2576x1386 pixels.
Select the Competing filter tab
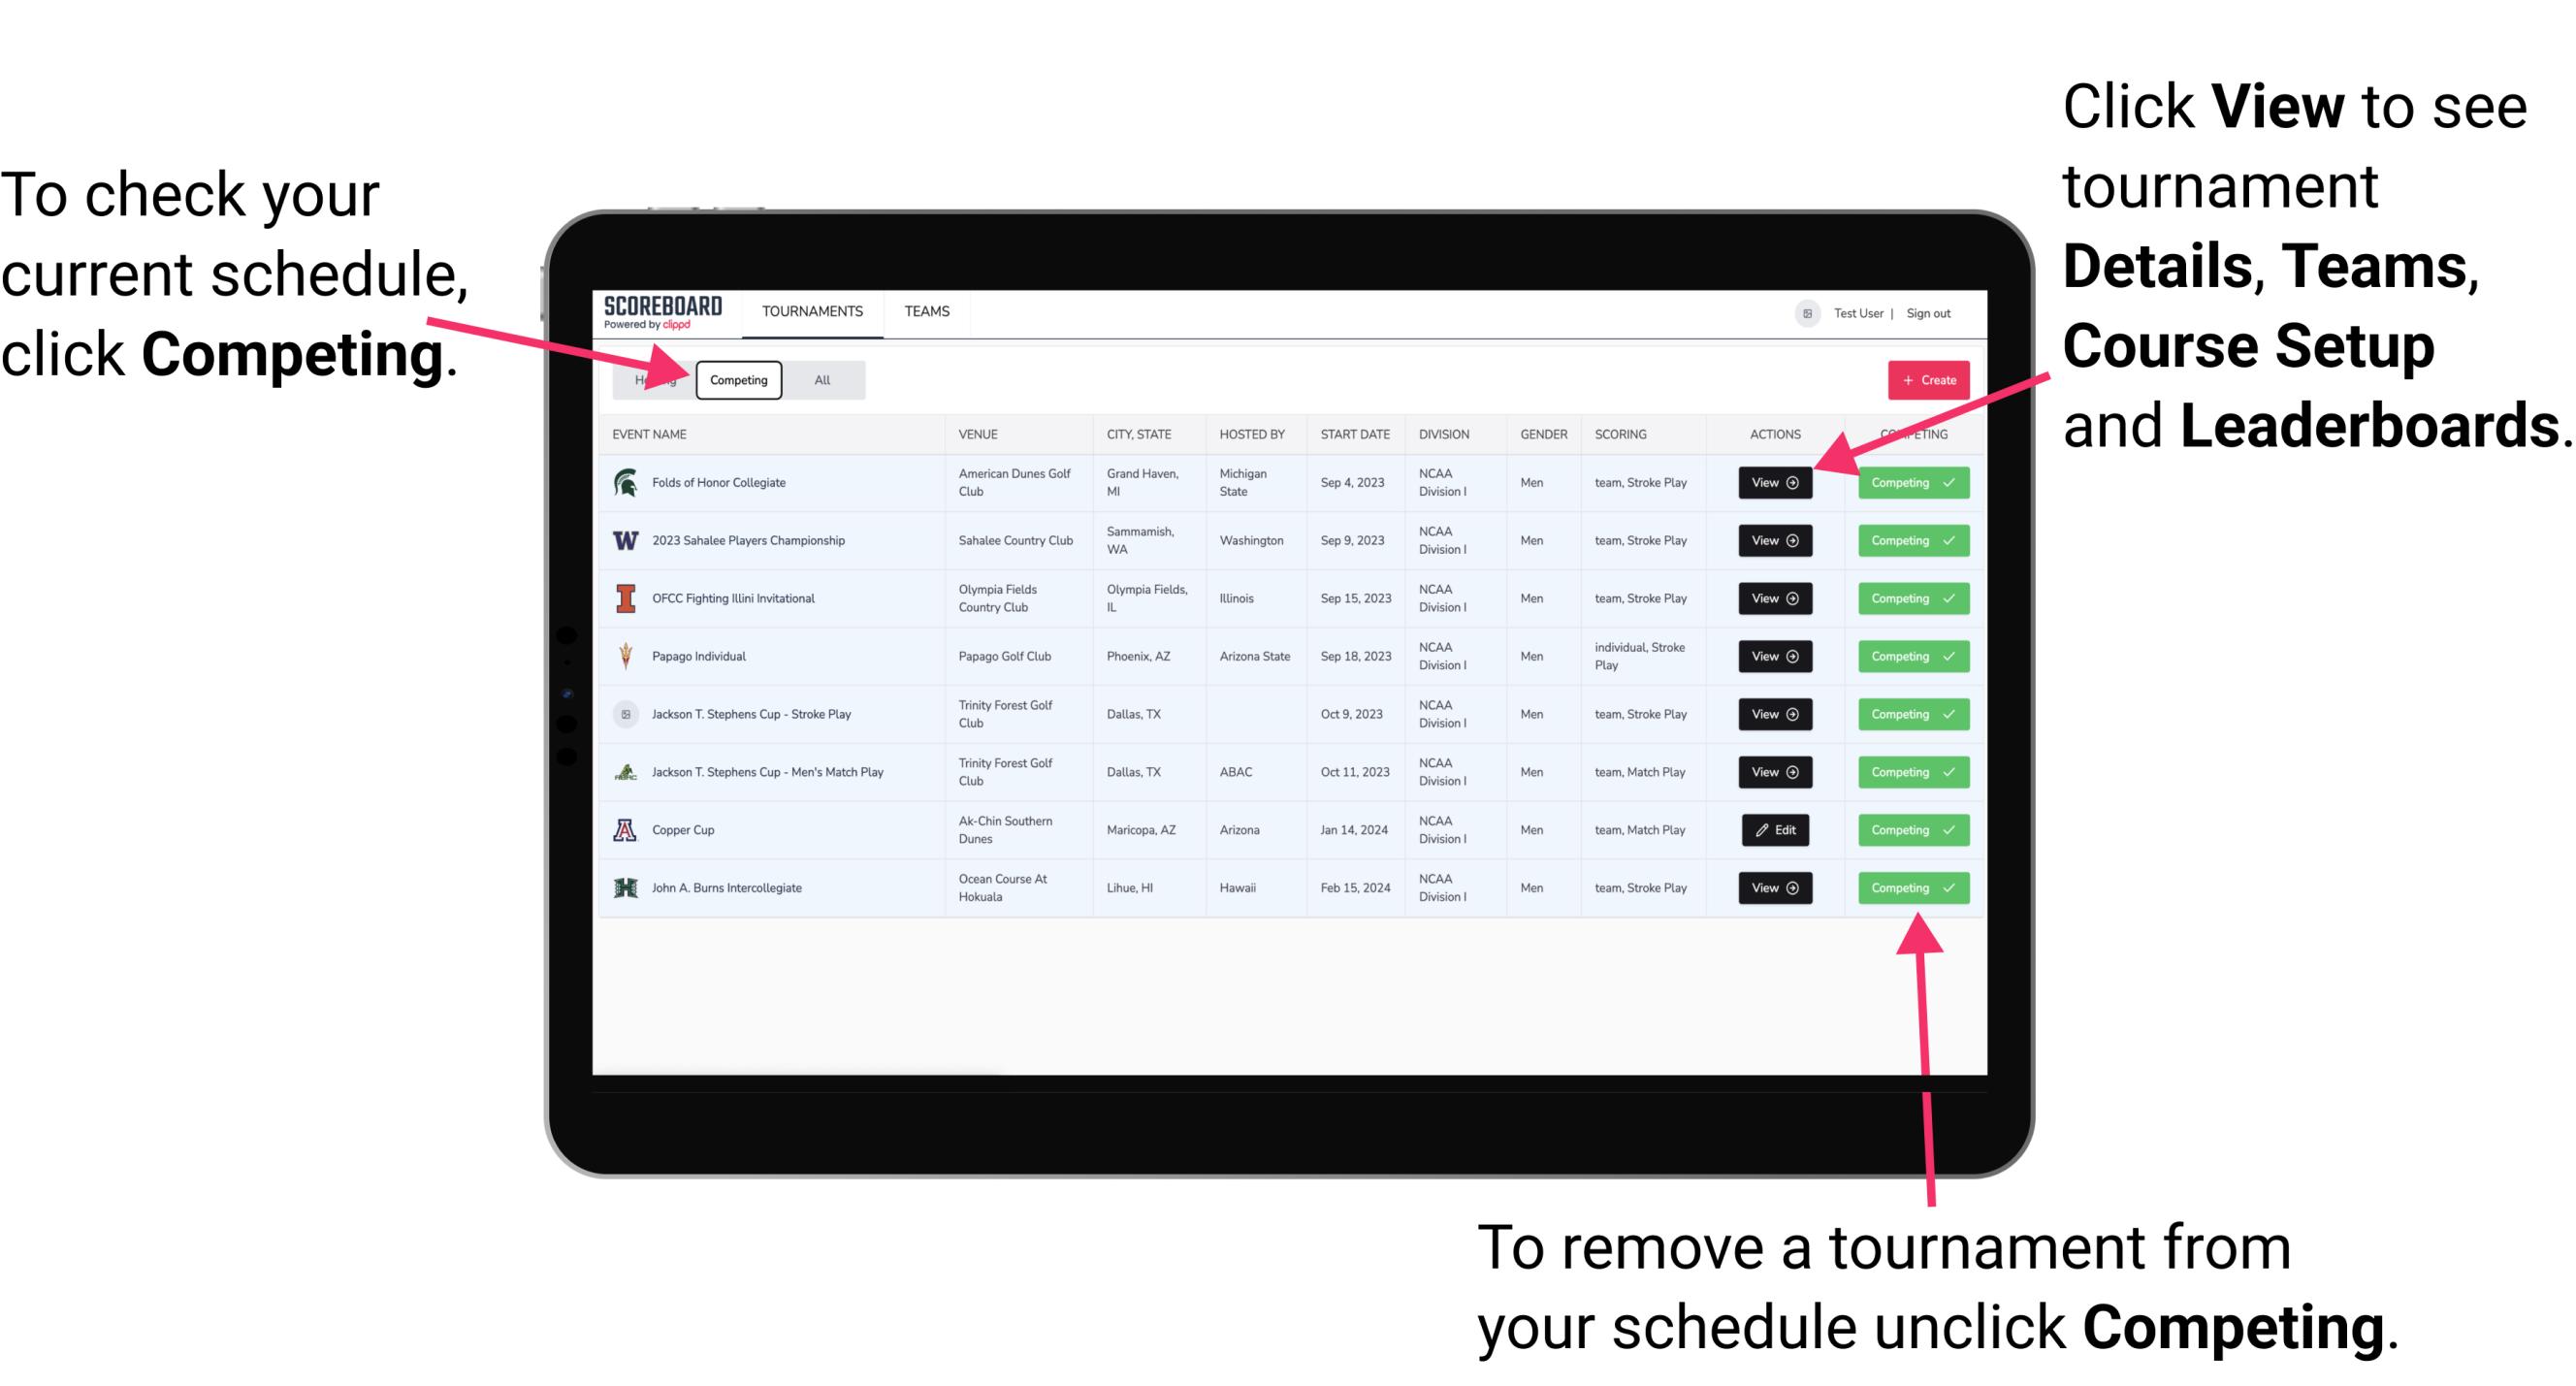tap(737, 379)
